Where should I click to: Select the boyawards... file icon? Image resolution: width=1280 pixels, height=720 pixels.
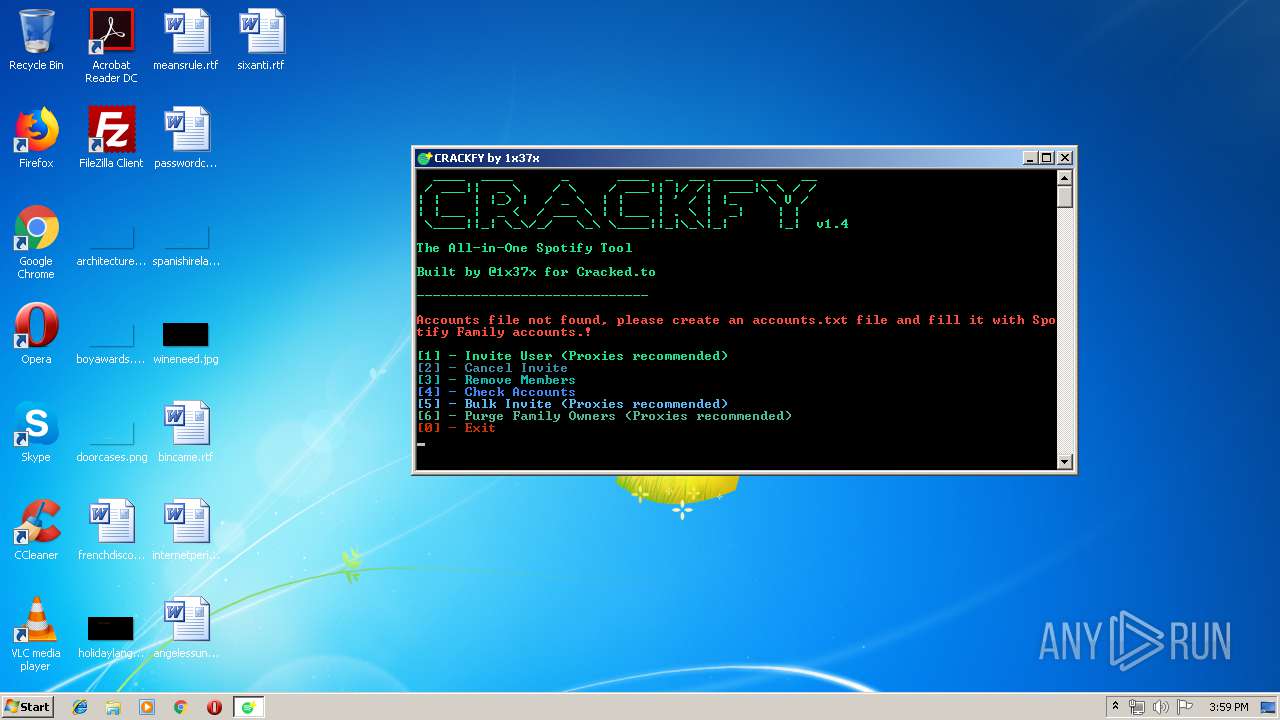(111, 340)
